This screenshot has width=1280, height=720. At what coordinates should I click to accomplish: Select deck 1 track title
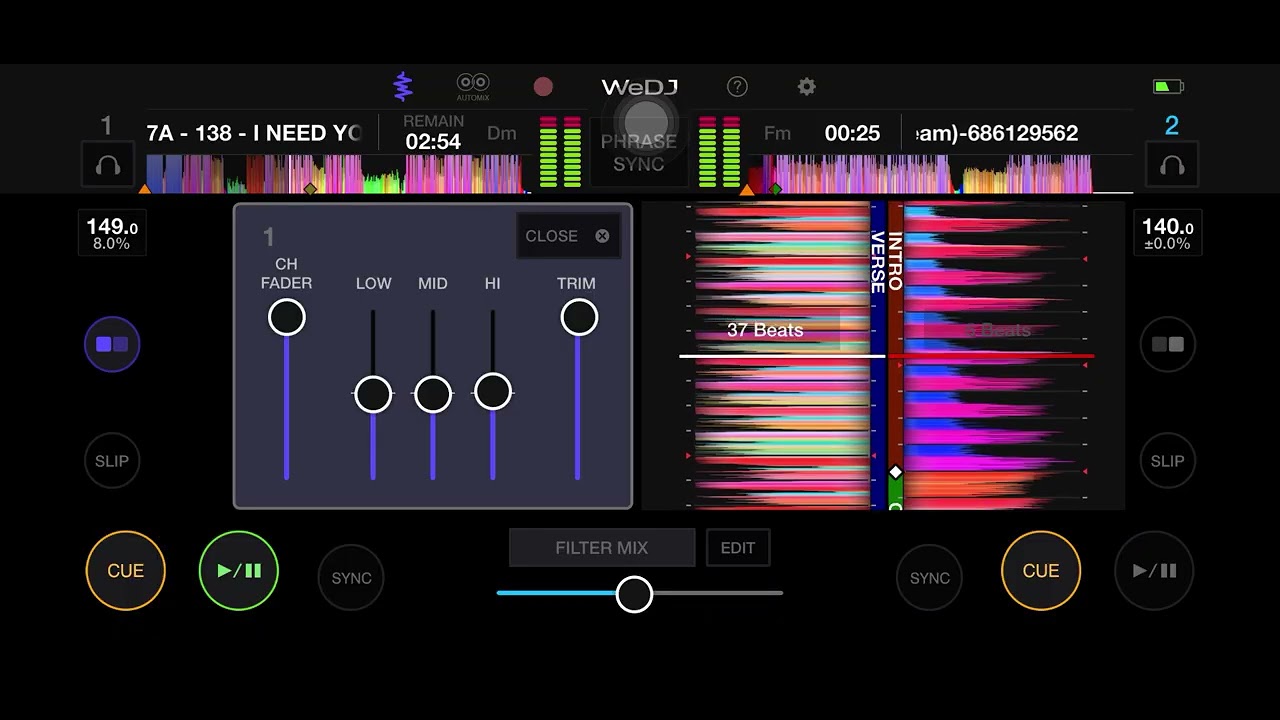tap(254, 133)
